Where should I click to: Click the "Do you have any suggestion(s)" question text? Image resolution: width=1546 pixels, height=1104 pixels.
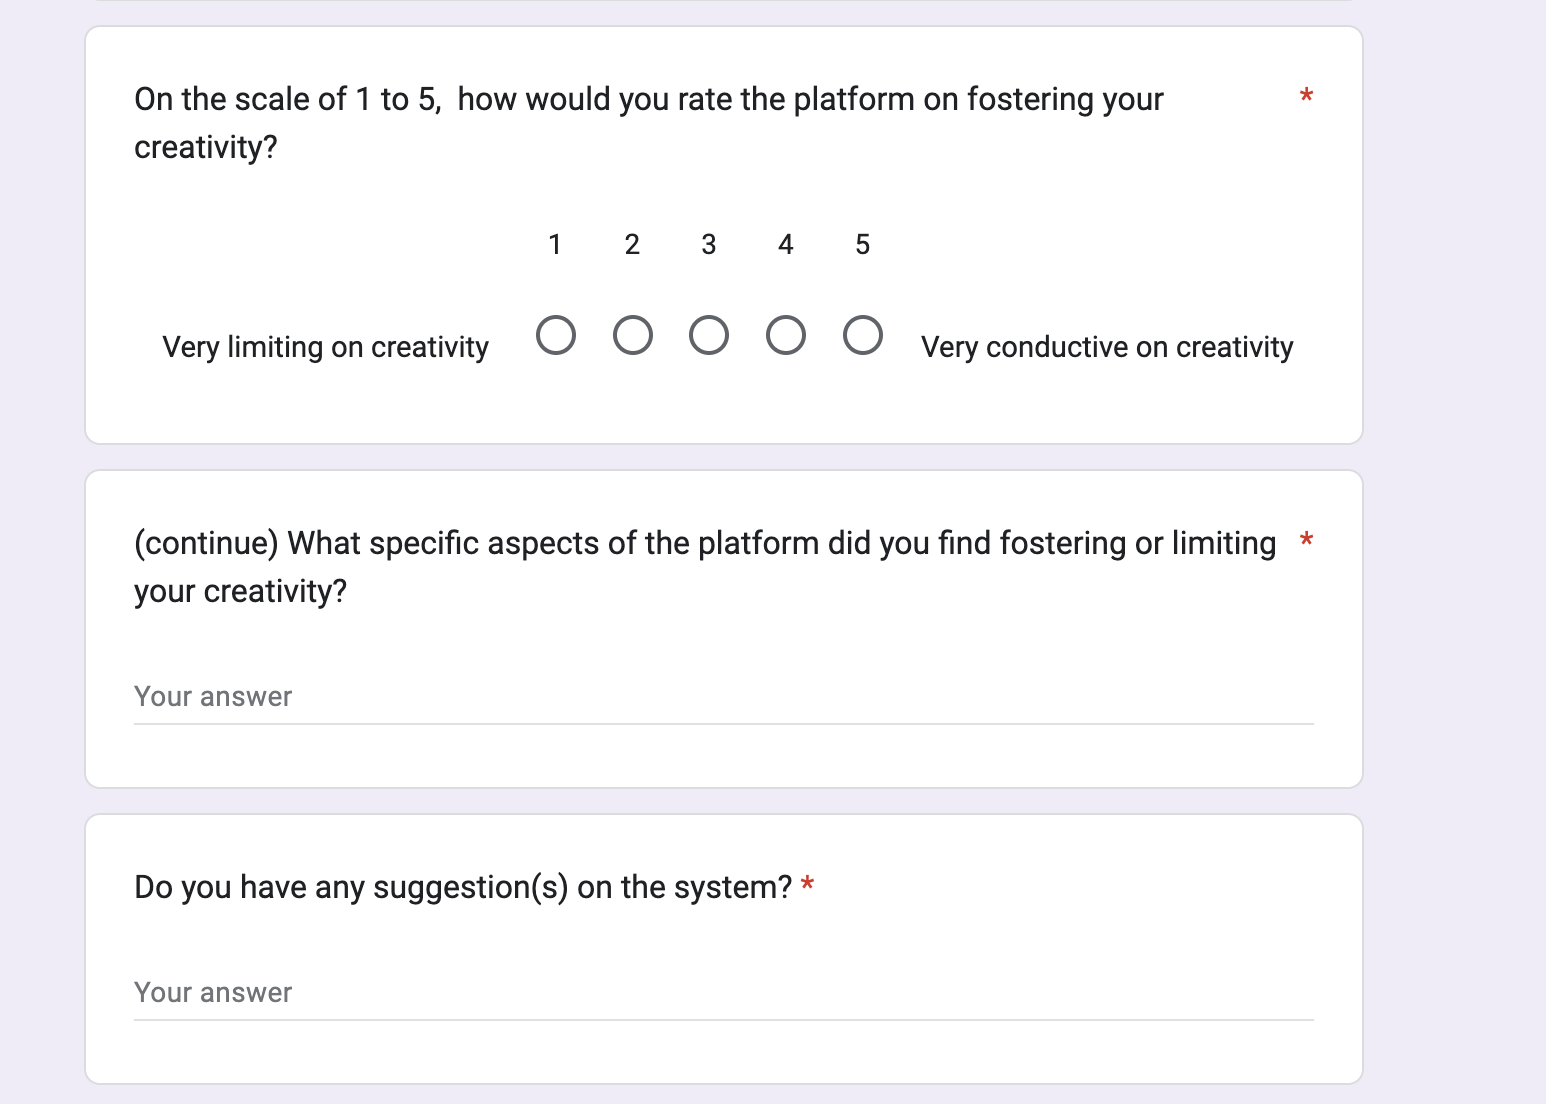coord(463,887)
